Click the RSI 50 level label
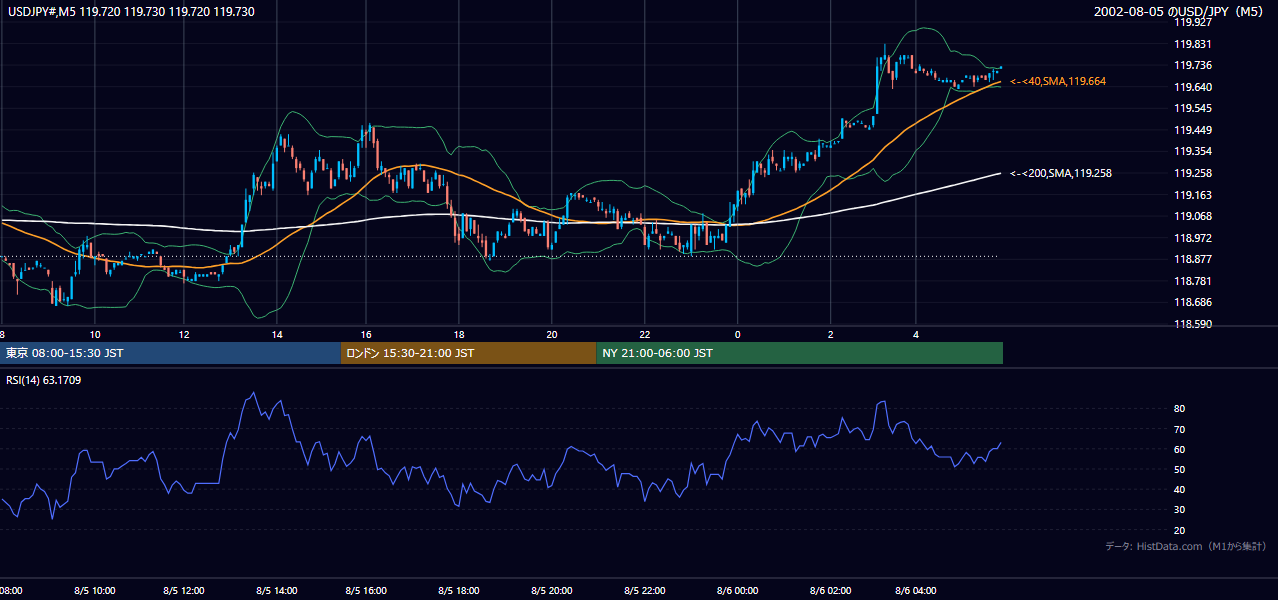 tap(1180, 470)
